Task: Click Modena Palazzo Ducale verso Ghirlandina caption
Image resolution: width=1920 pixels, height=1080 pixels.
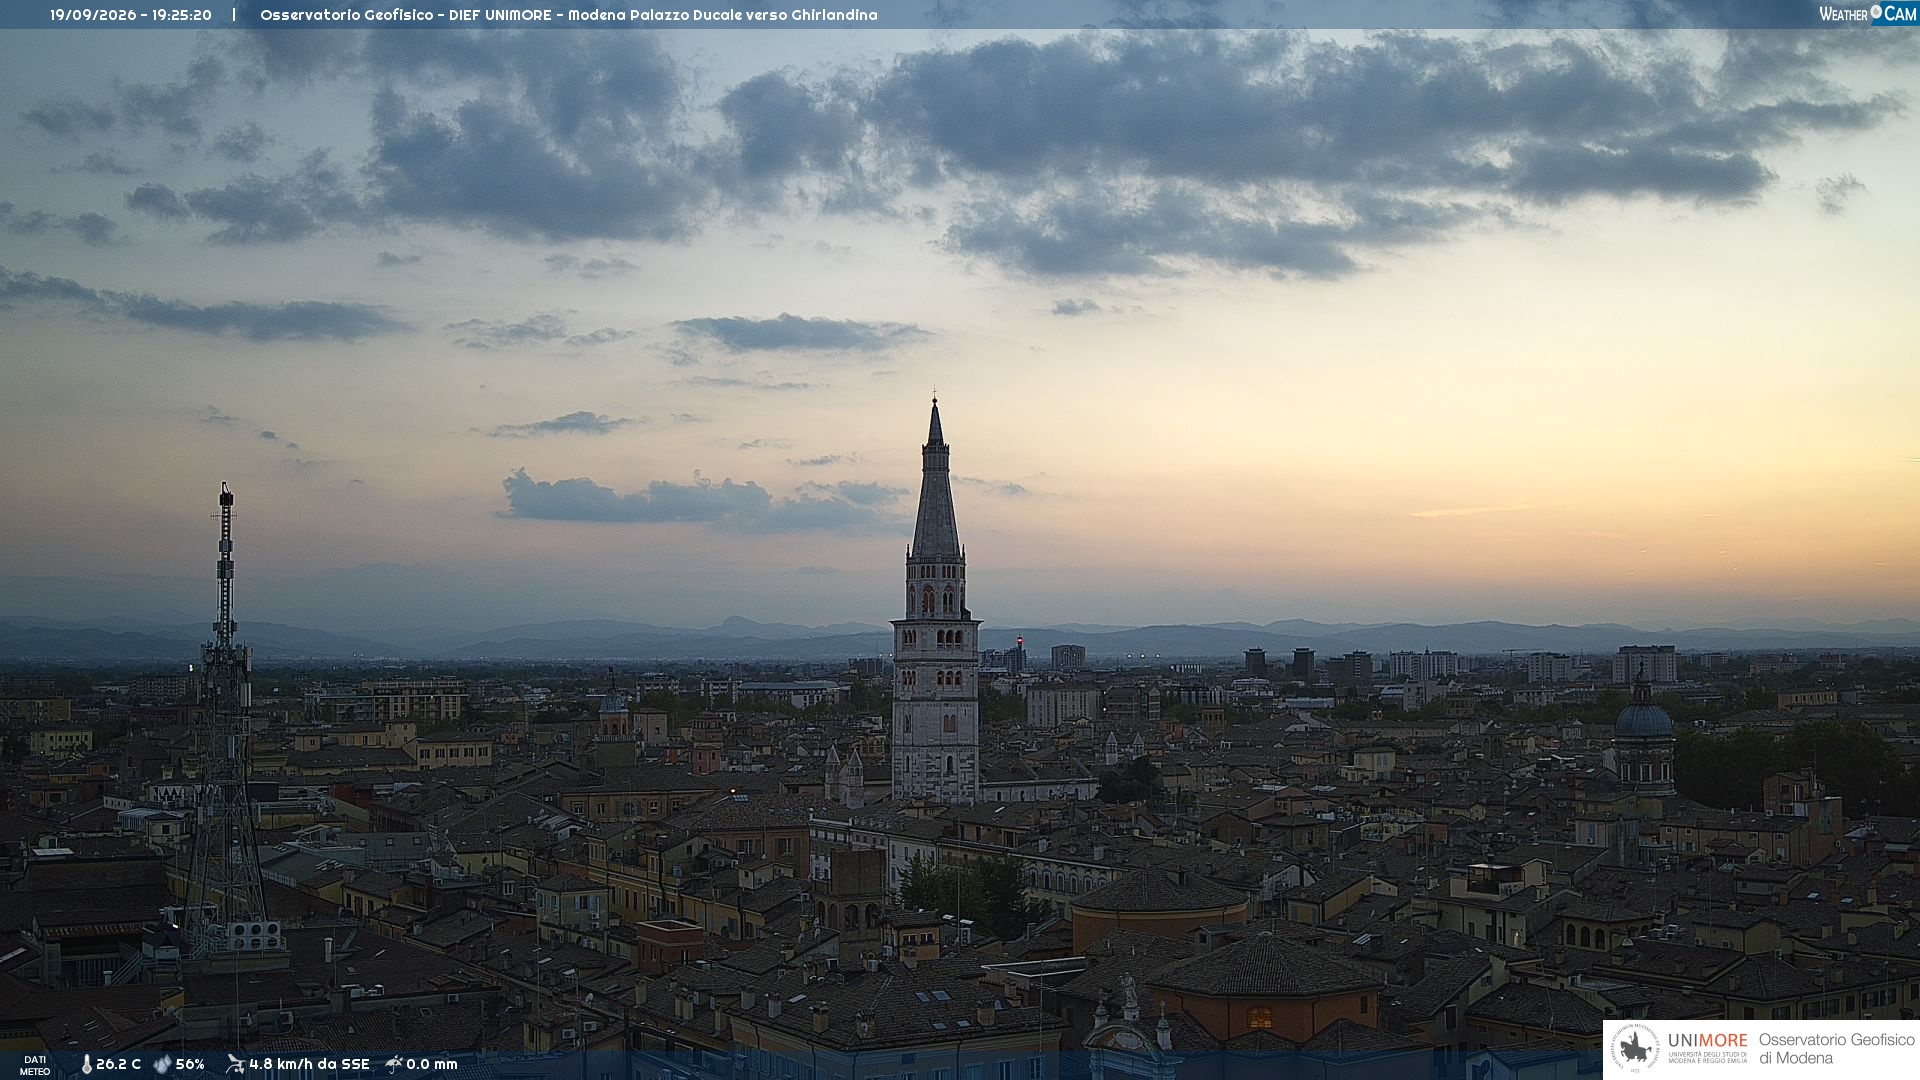Action: click(x=723, y=15)
